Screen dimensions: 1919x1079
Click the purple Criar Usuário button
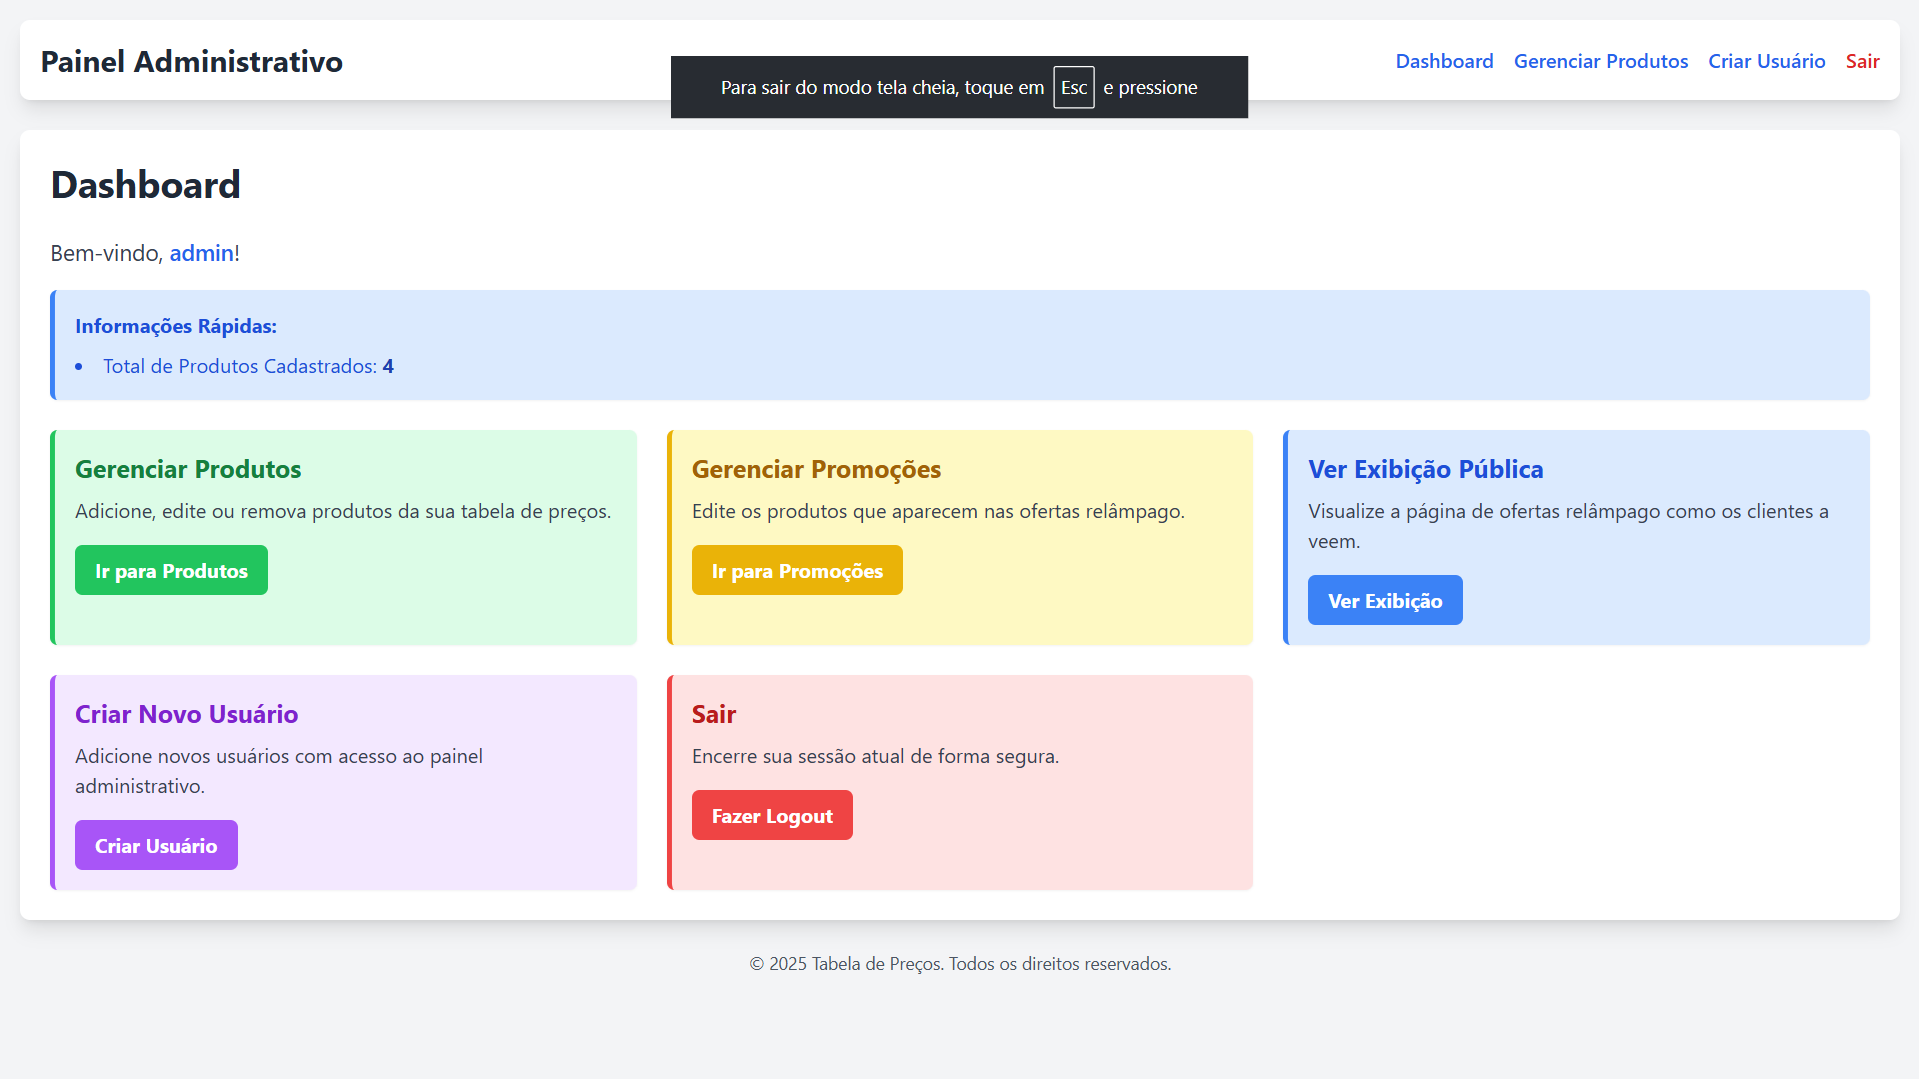tap(156, 845)
